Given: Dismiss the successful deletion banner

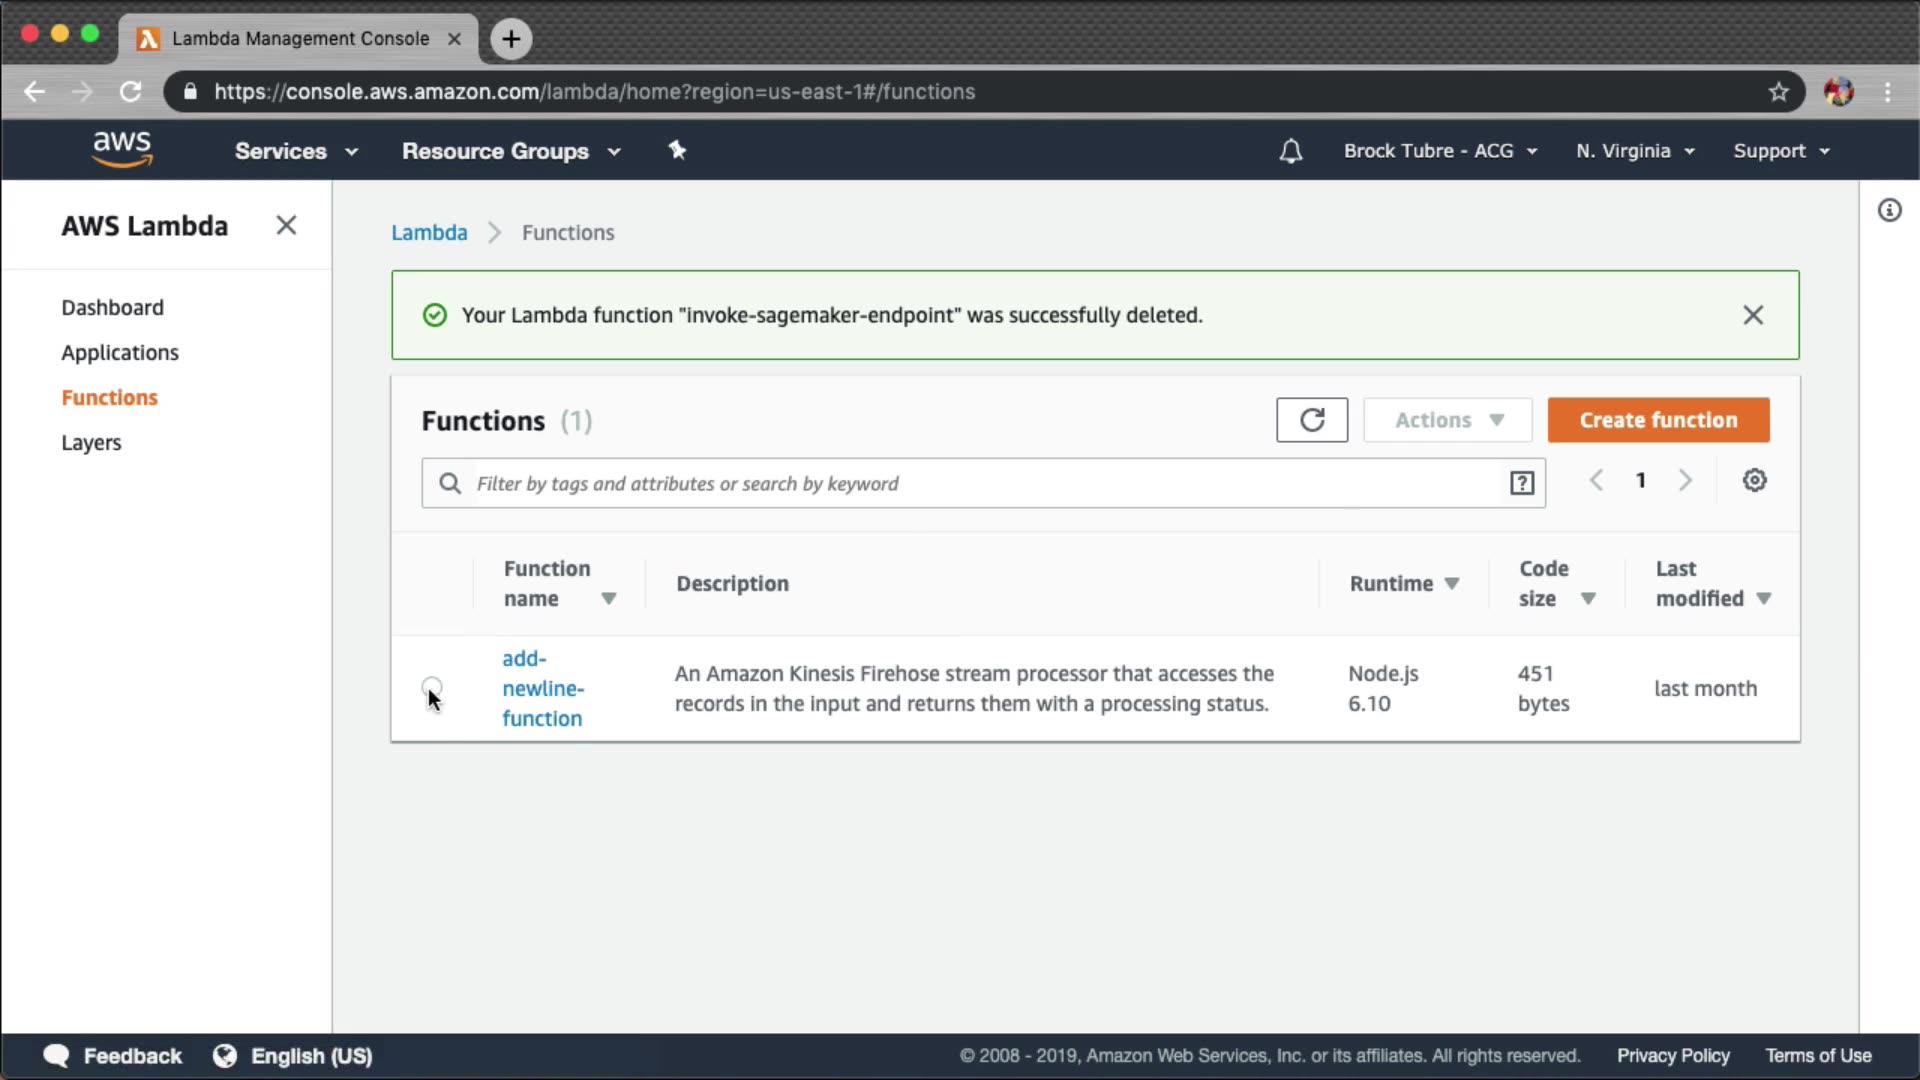Looking at the screenshot, I should pos(1752,315).
